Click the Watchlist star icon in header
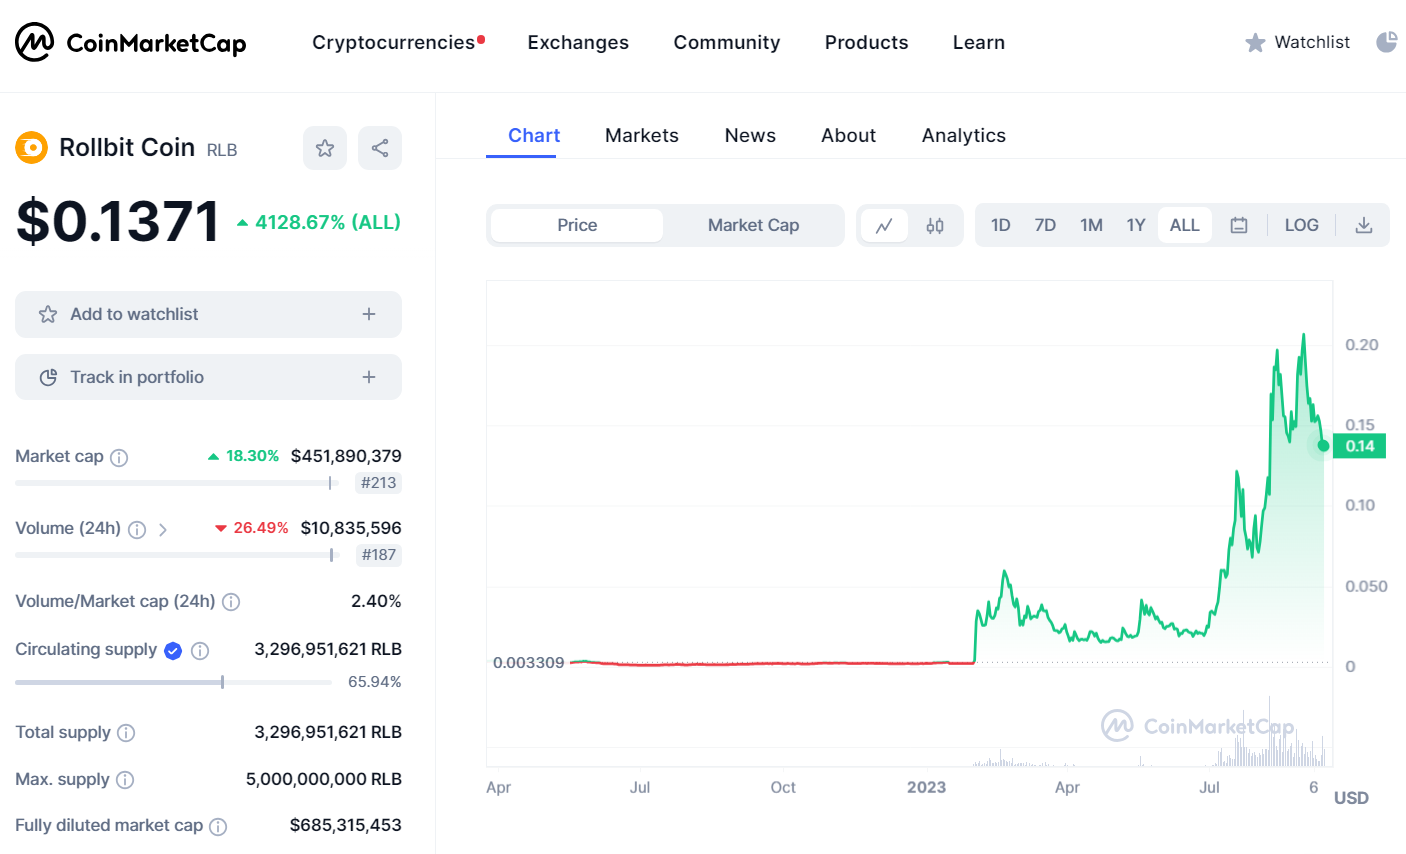This screenshot has width=1406, height=854. click(1255, 42)
